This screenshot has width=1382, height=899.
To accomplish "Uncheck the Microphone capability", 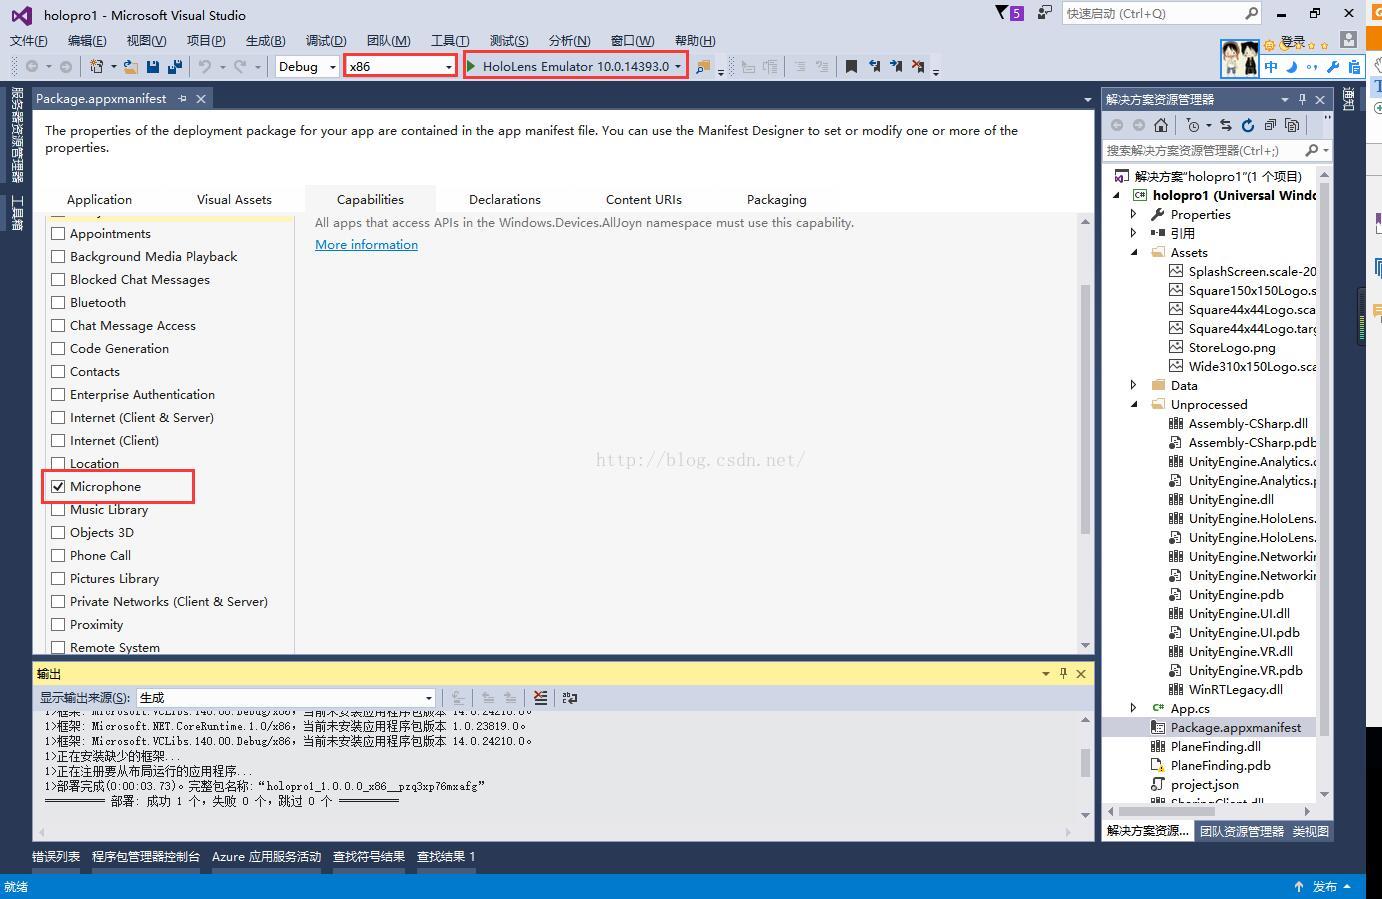I will pos(58,487).
